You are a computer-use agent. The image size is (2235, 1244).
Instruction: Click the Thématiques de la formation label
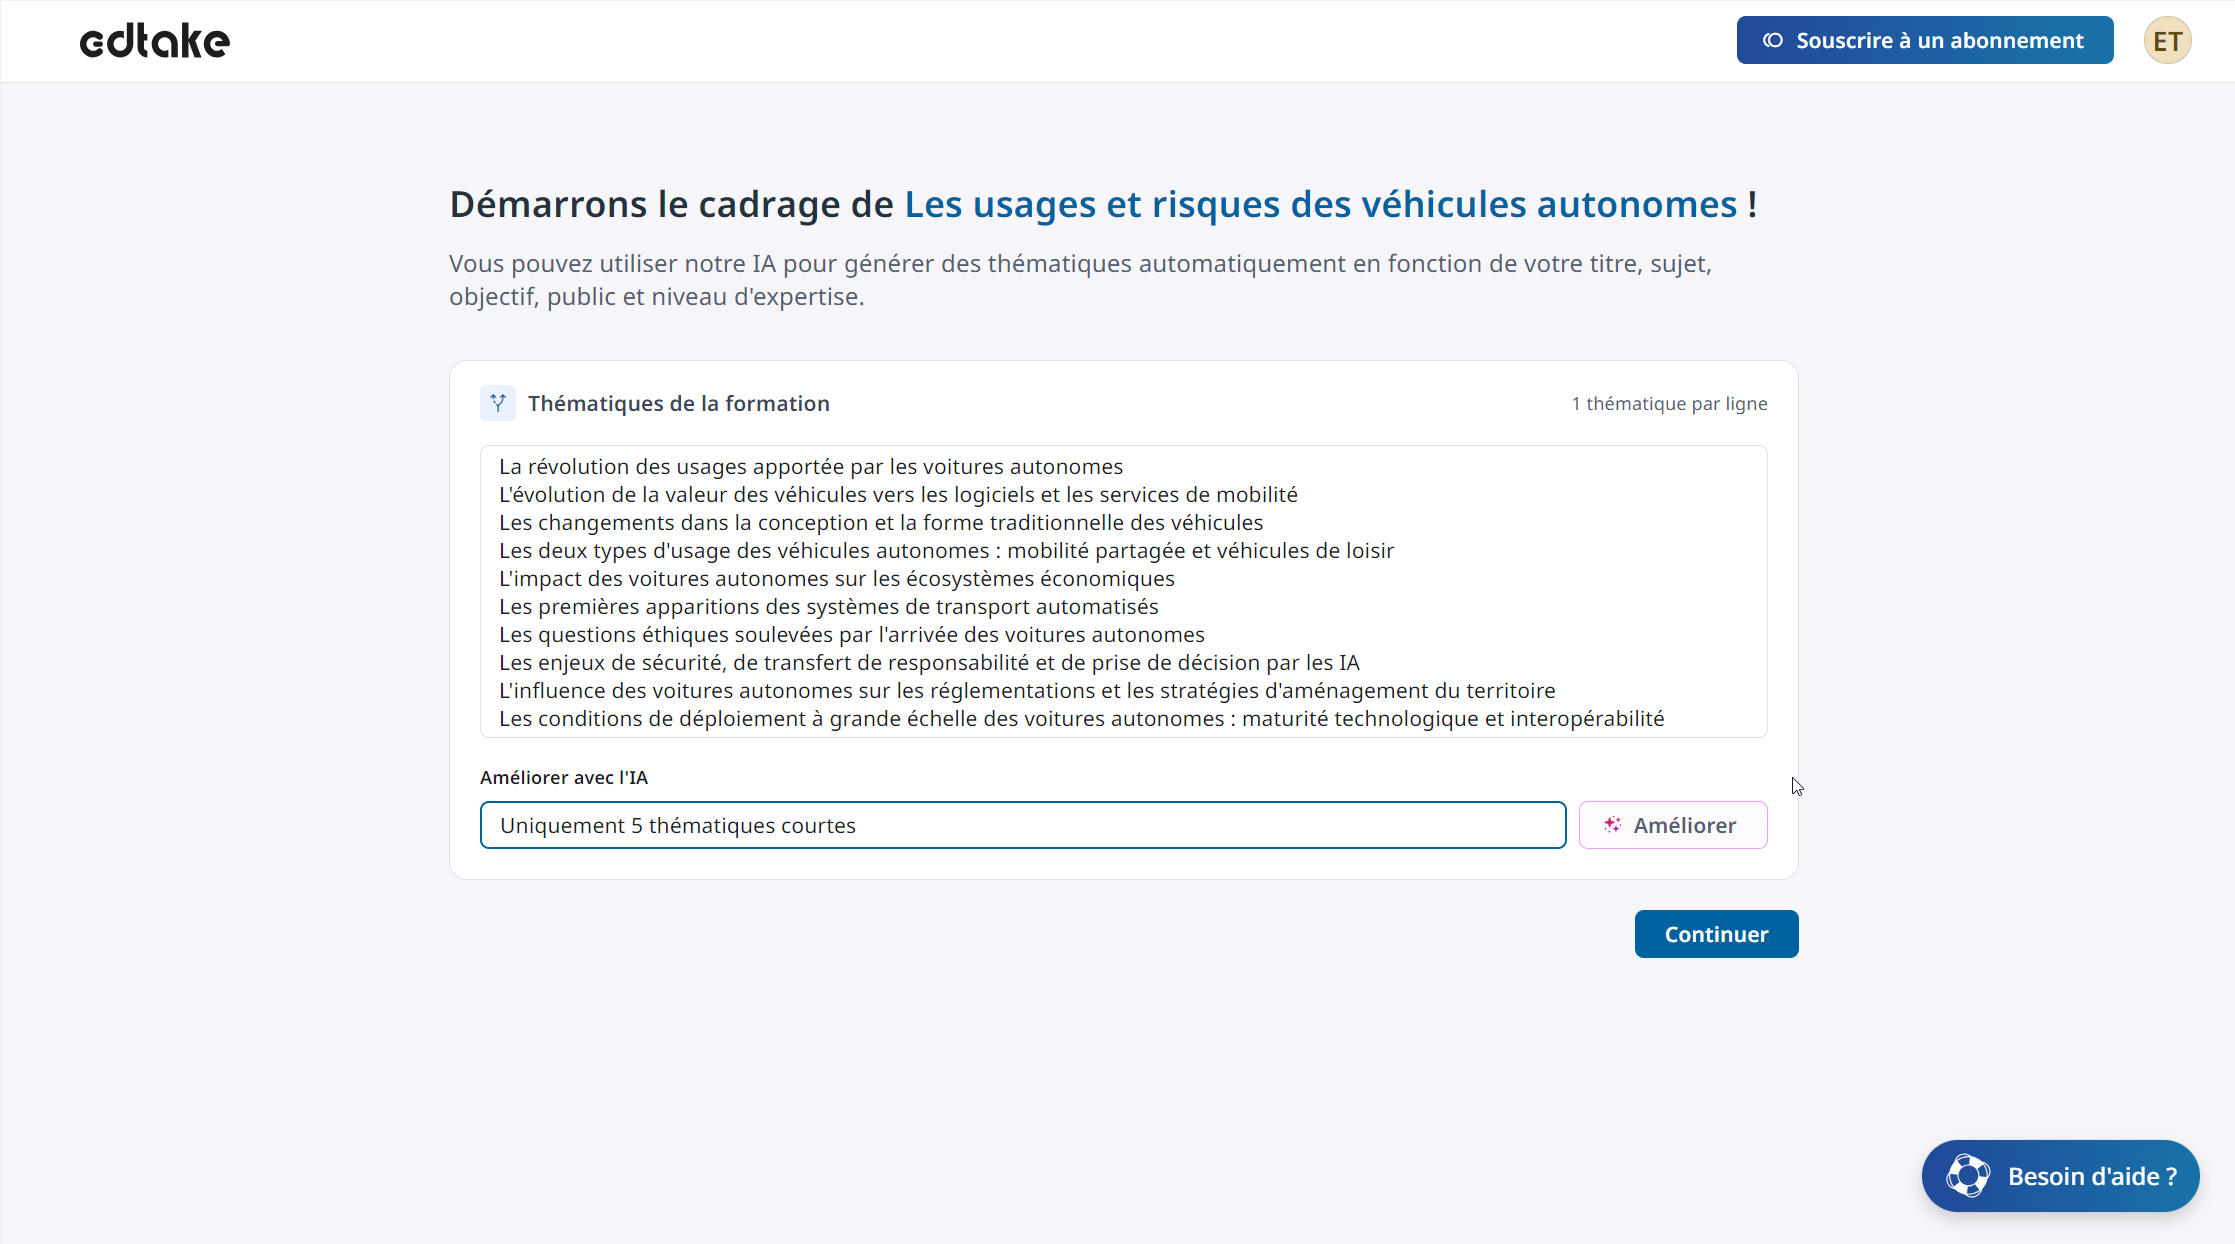click(678, 403)
